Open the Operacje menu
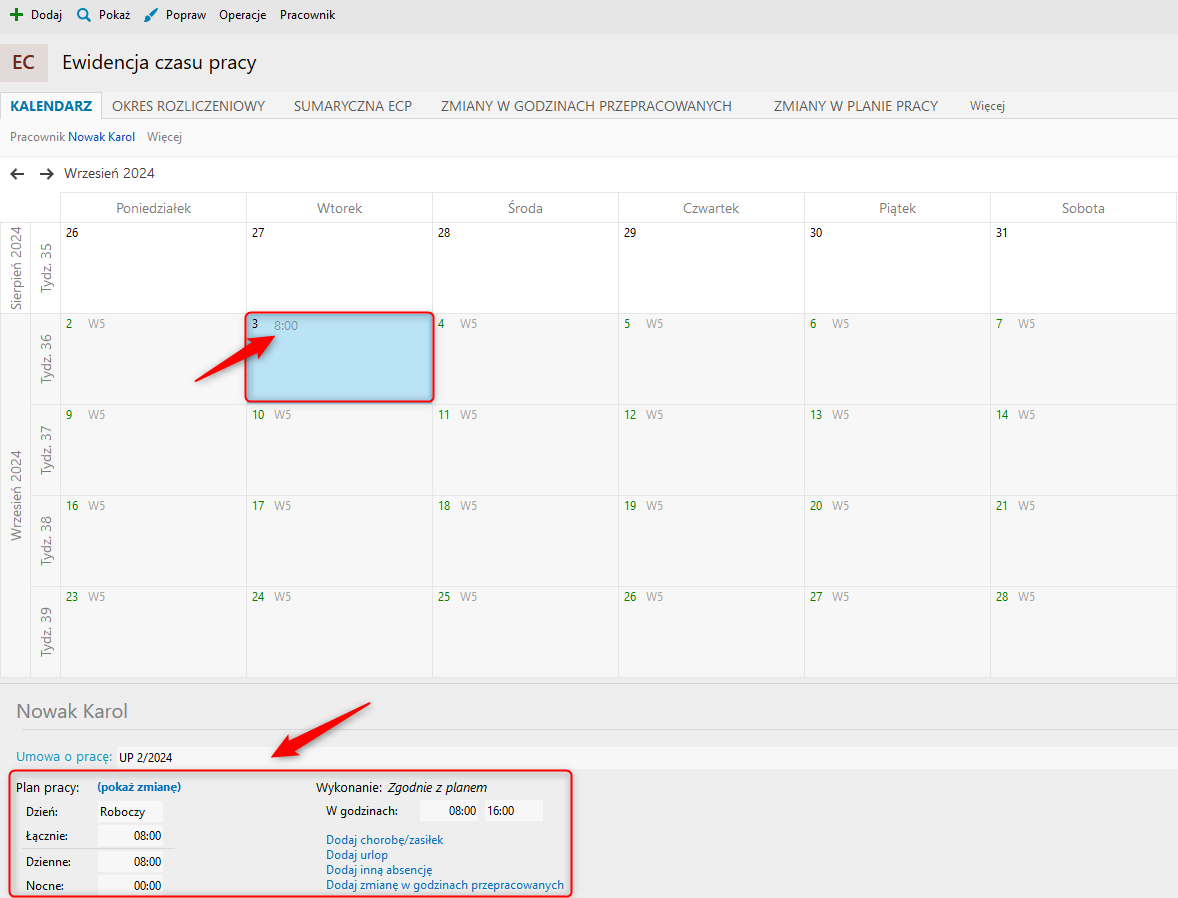The width and height of the screenshot is (1178, 898). (x=242, y=15)
